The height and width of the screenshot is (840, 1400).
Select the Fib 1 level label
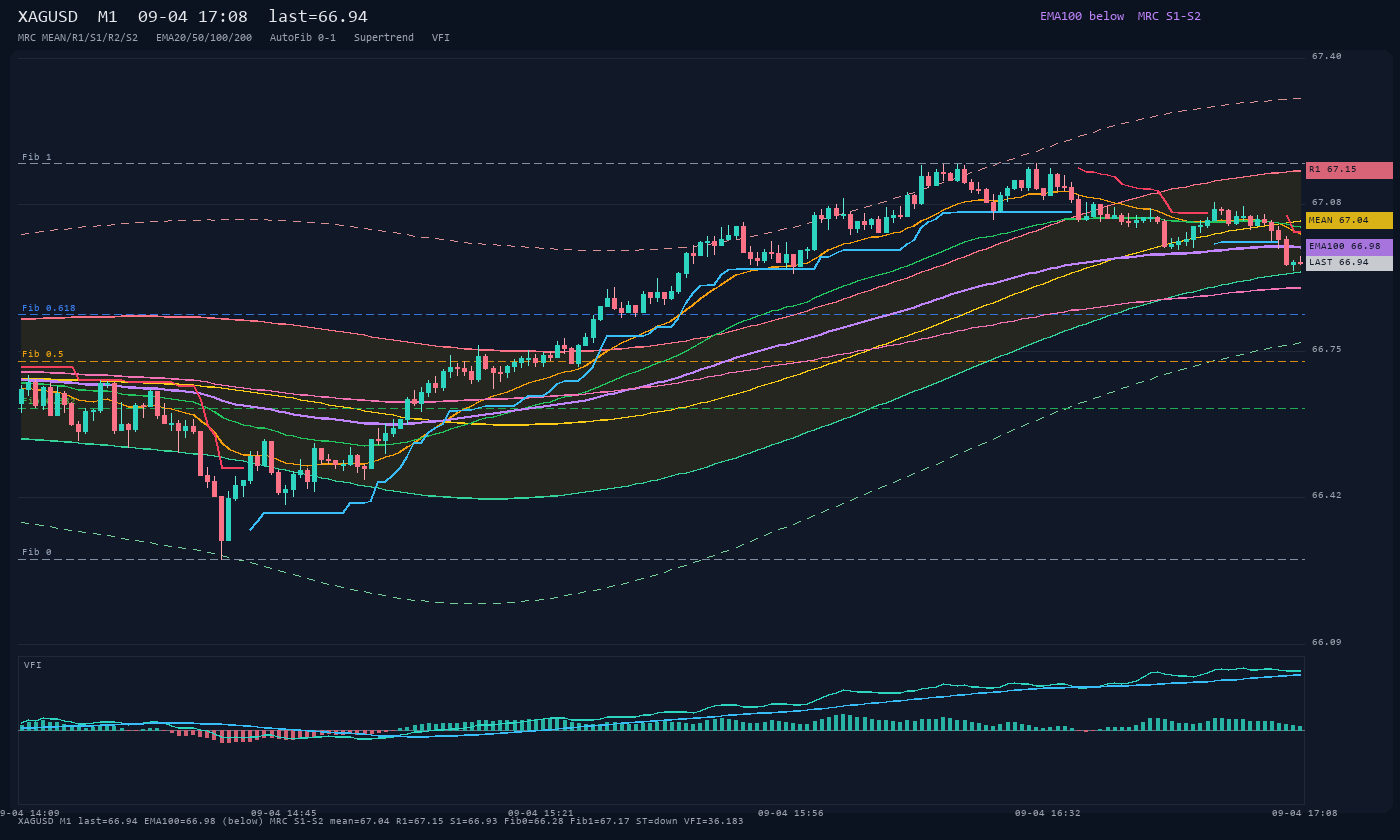37,157
